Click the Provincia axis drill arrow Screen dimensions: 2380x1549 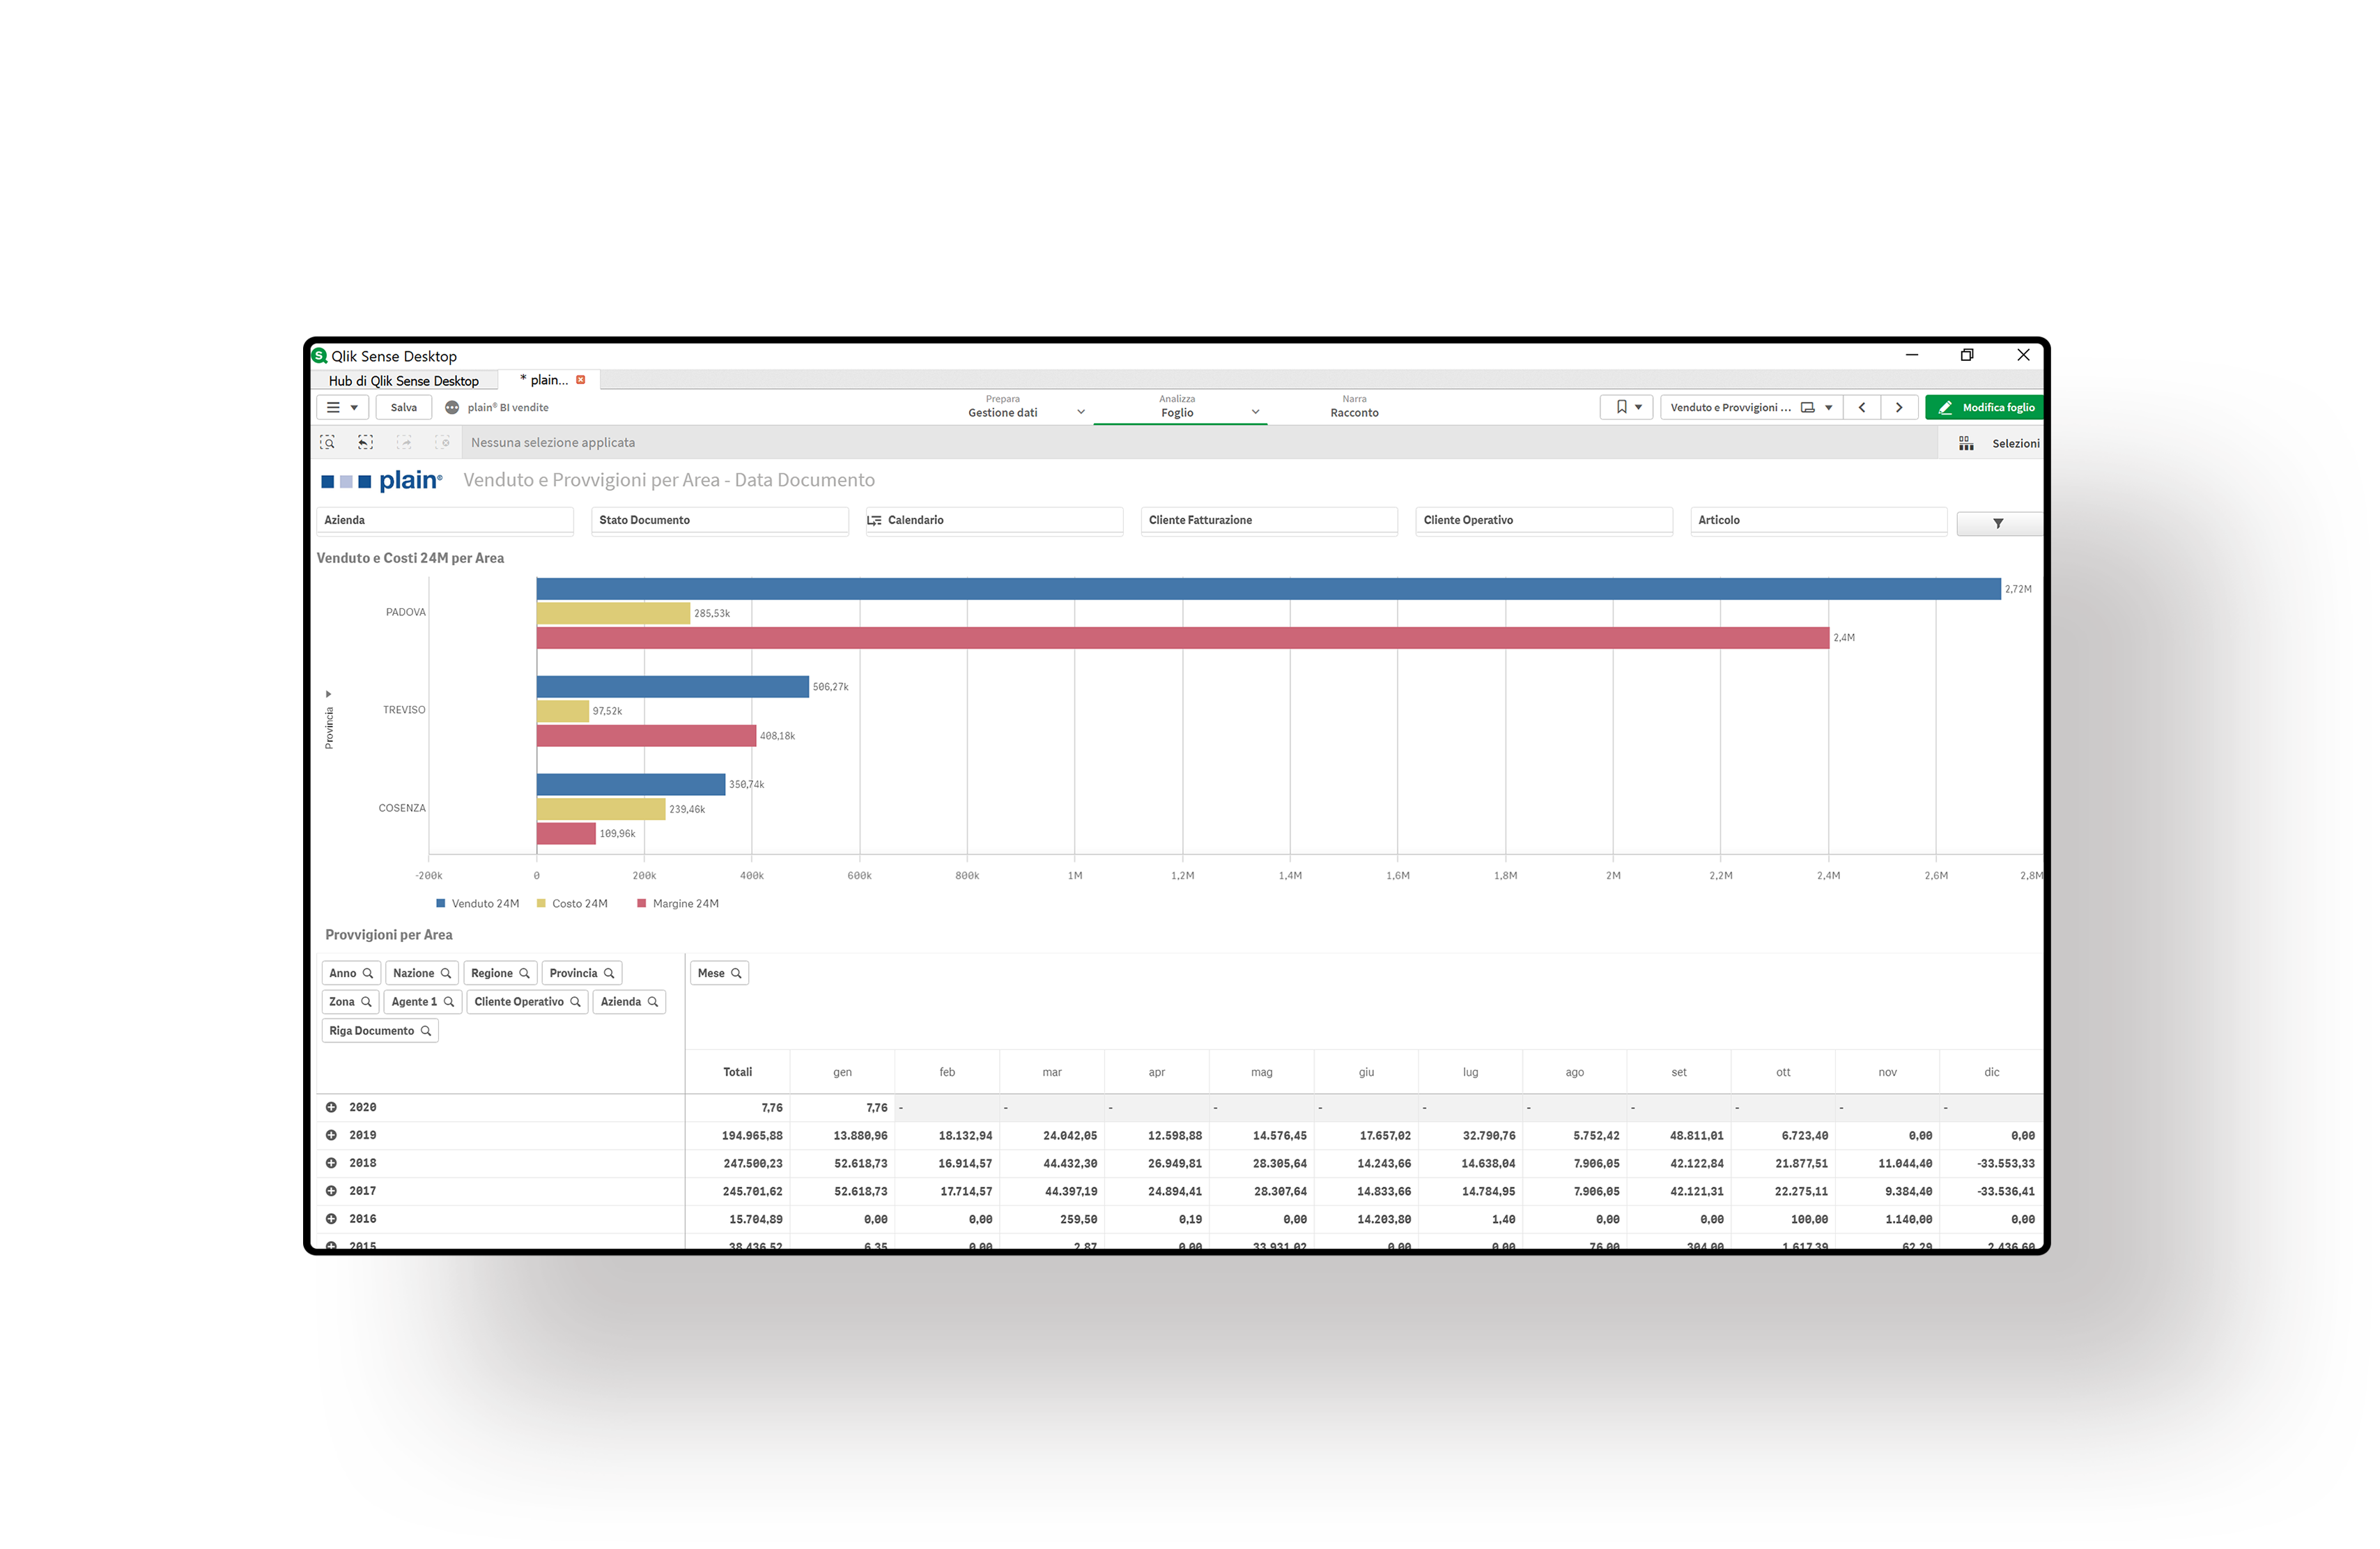(328, 694)
